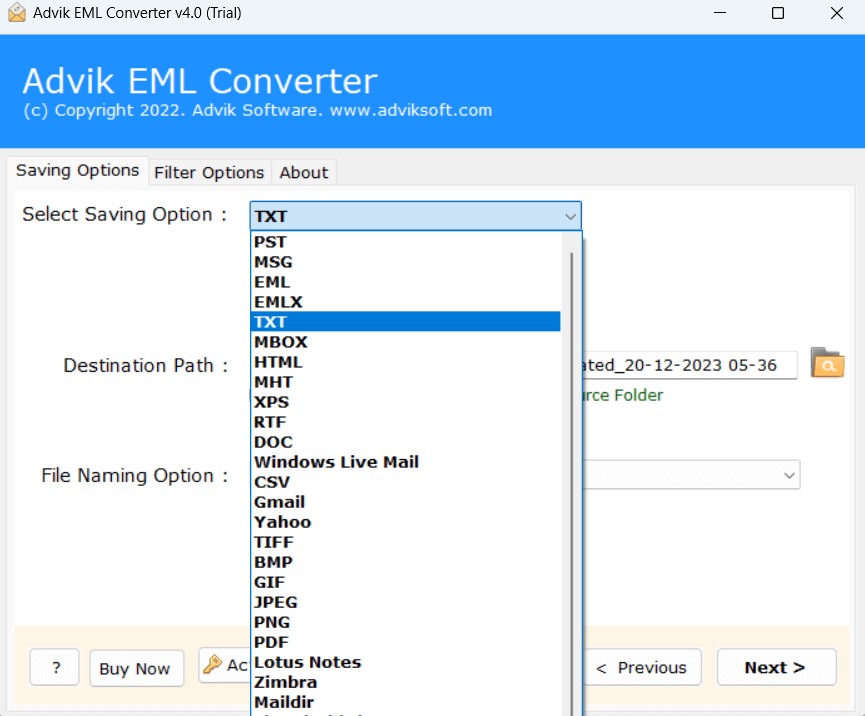This screenshot has width=865, height=716.
Task: Choose DOC as saving format
Action: 405,442
